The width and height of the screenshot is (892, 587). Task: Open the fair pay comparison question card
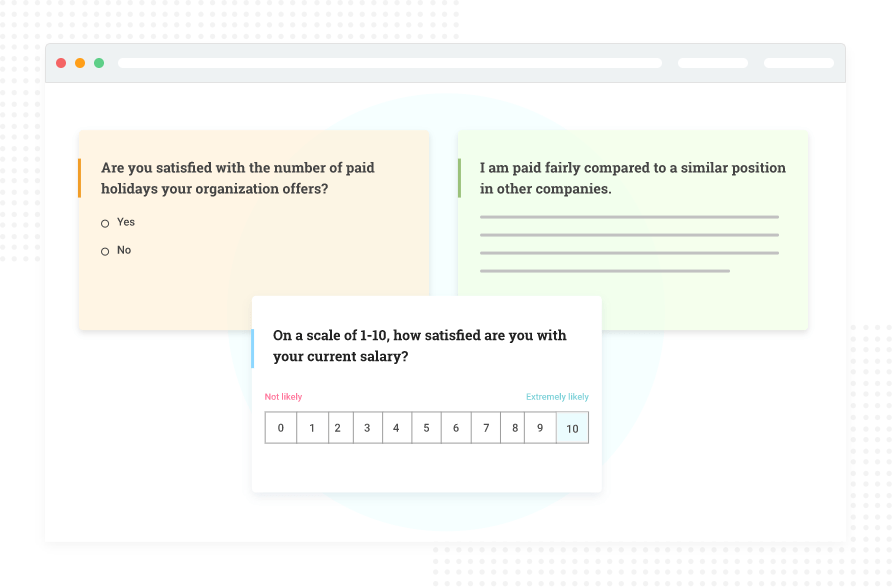click(x=632, y=228)
